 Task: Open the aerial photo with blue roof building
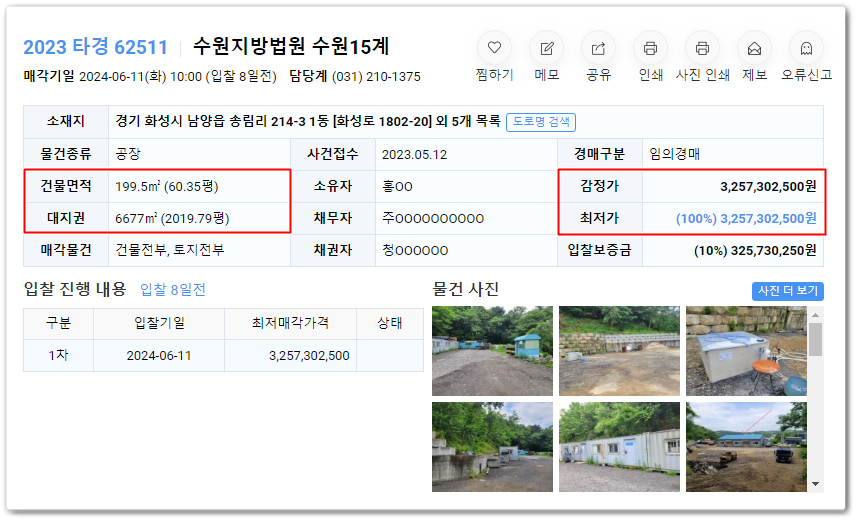[746, 446]
